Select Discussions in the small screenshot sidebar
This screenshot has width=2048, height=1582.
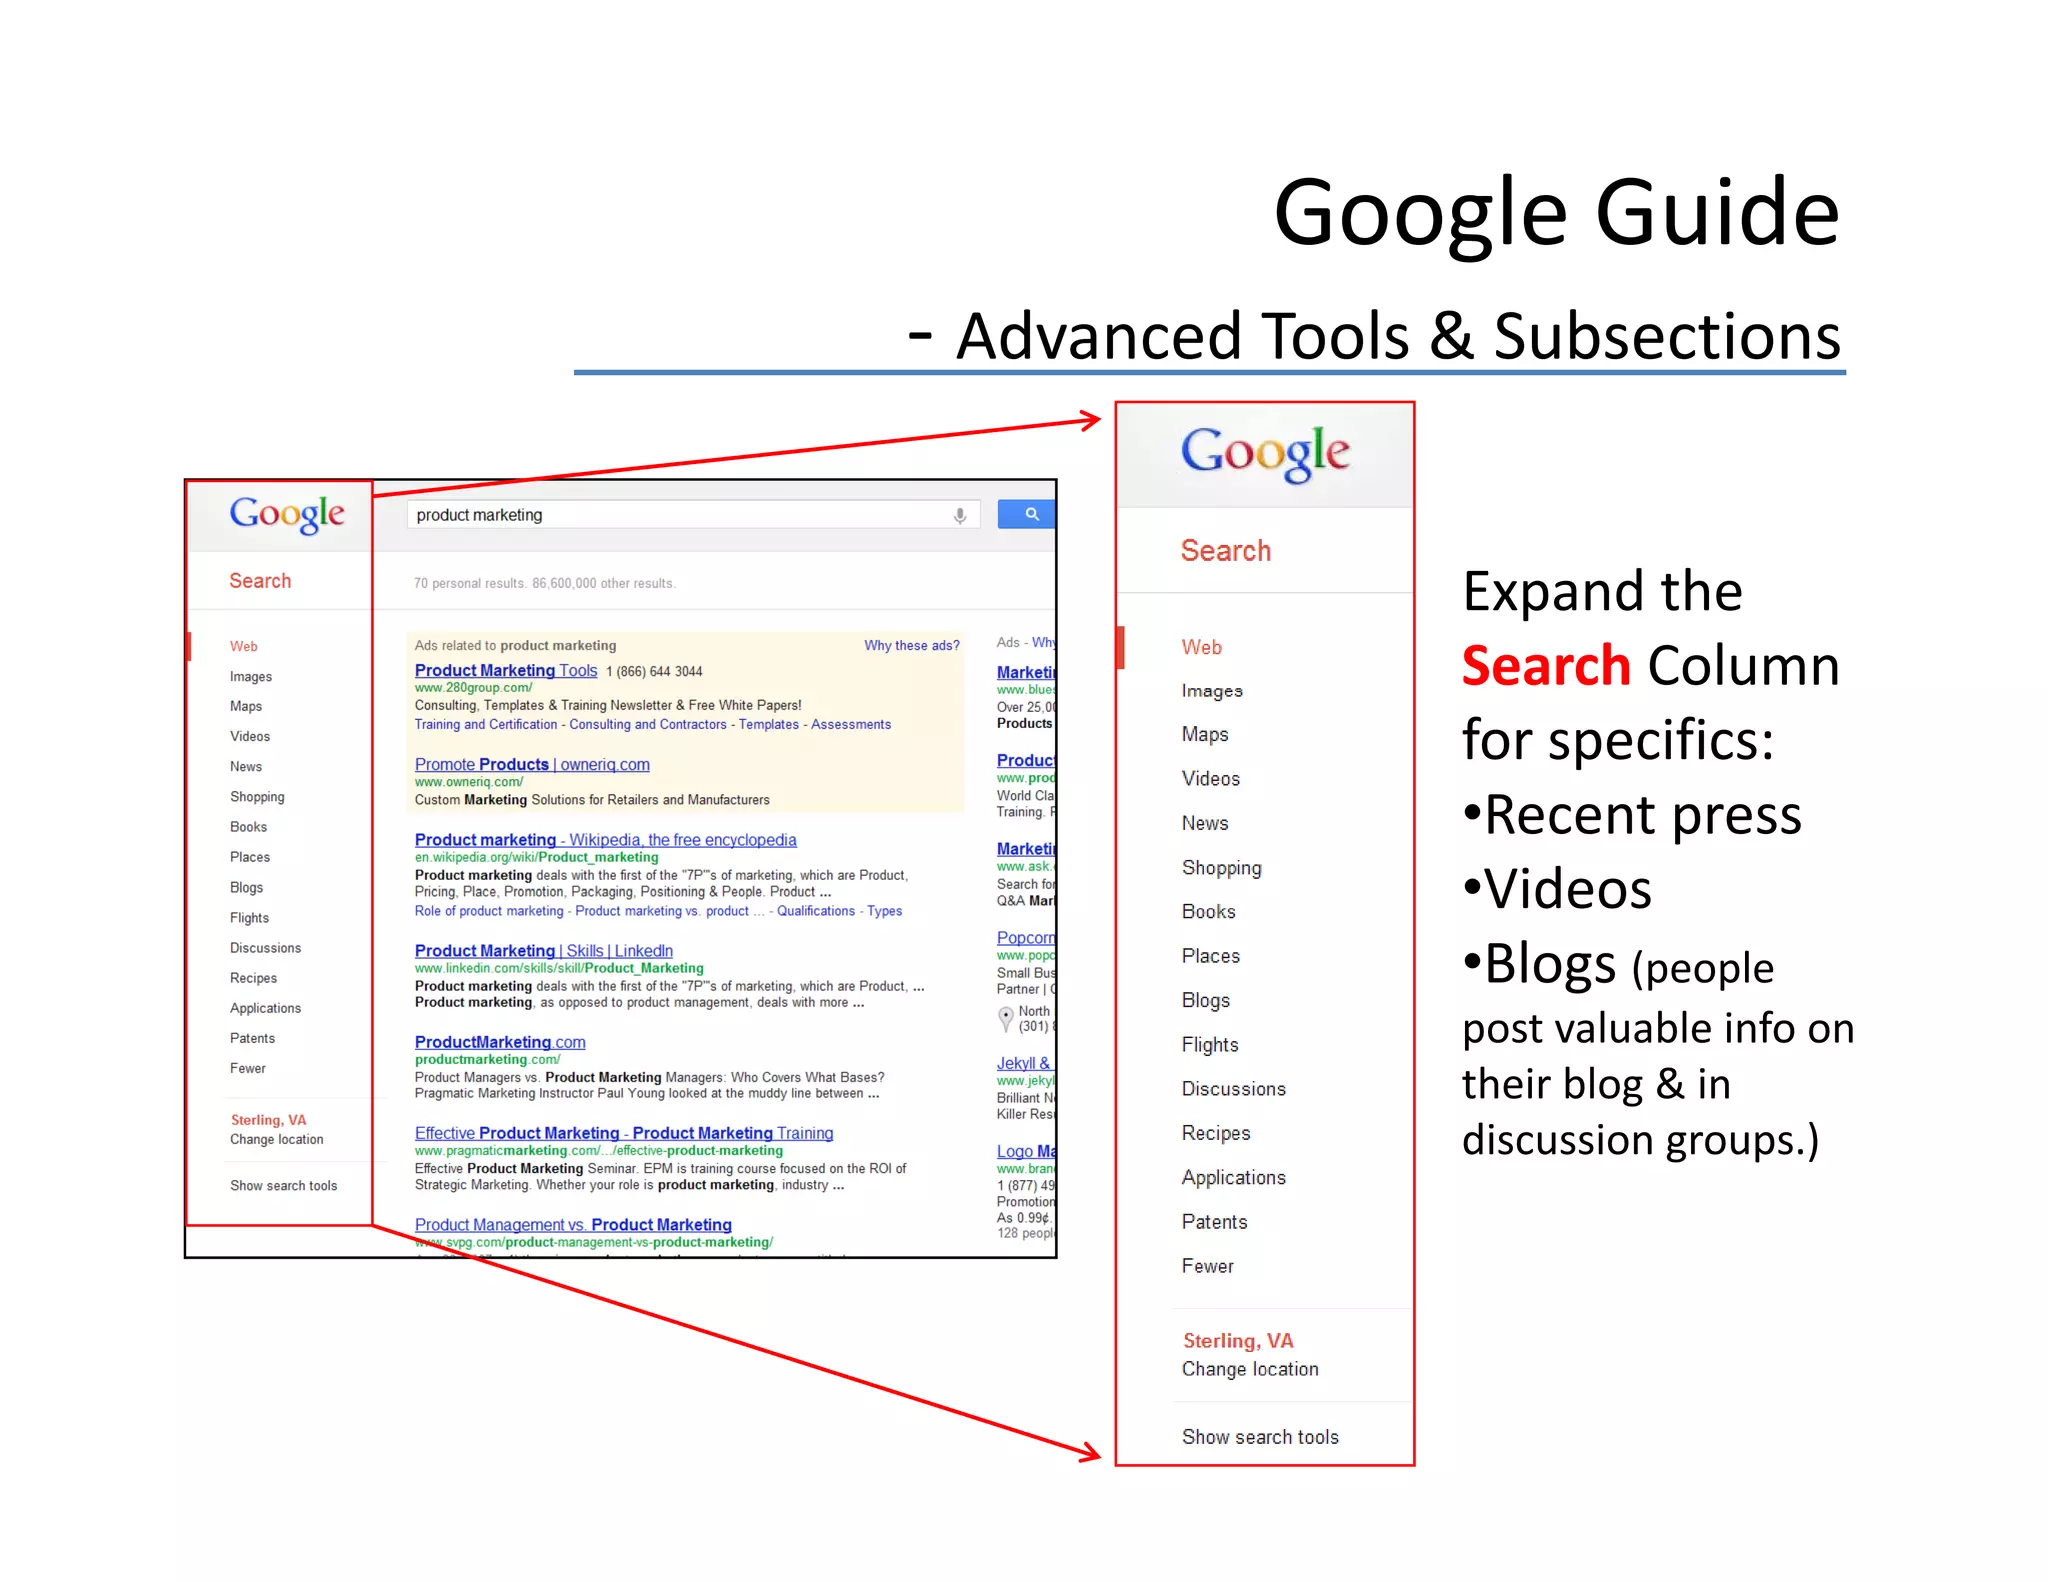265,948
